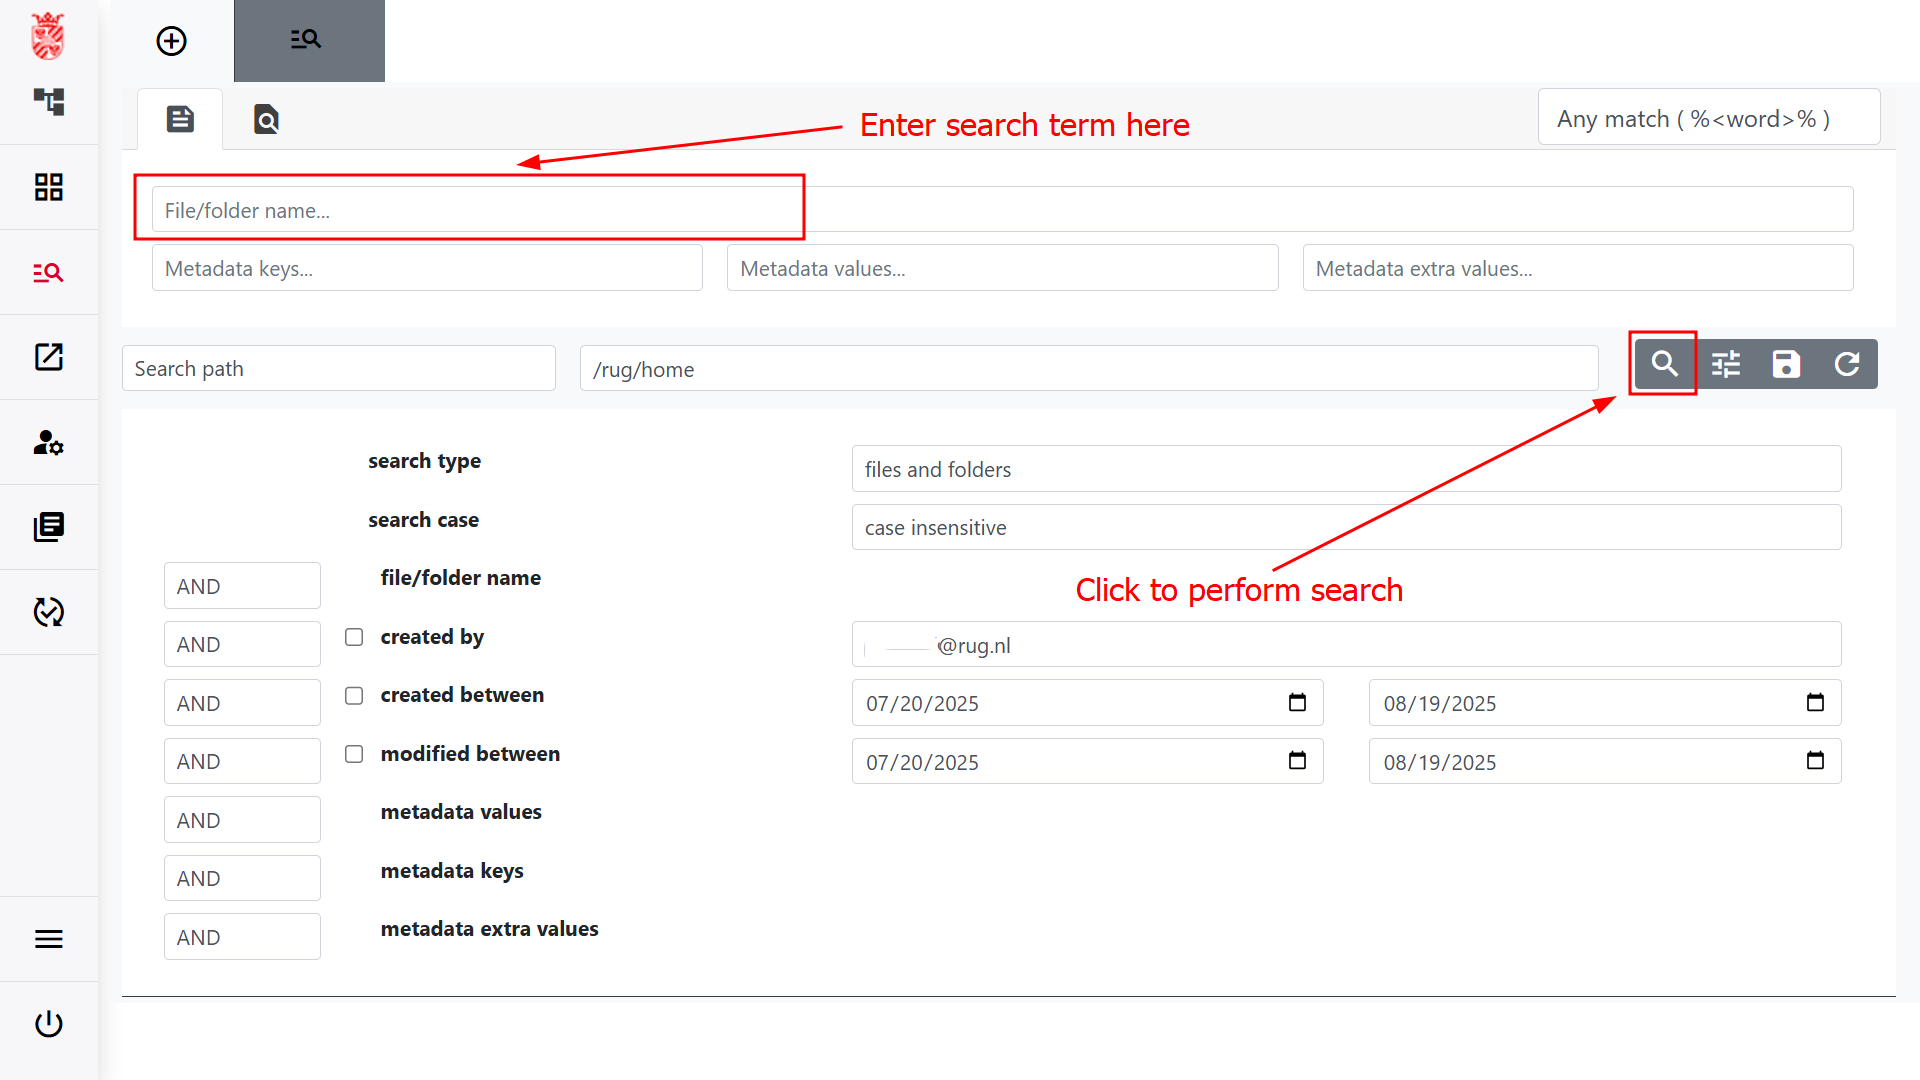Viewport: 1920px width, 1080px height.
Task: Enable the created between checkbox
Action: pos(354,695)
